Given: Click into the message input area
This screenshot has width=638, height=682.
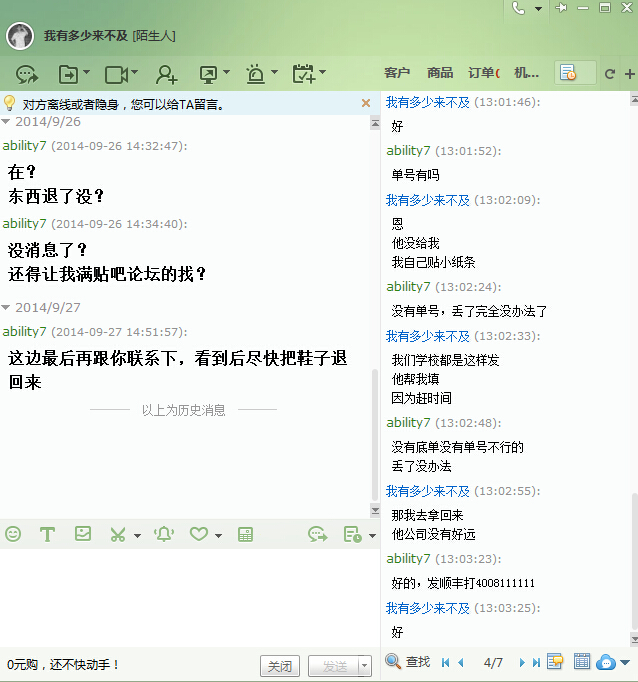Looking at the screenshot, I should tap(190, 597).
